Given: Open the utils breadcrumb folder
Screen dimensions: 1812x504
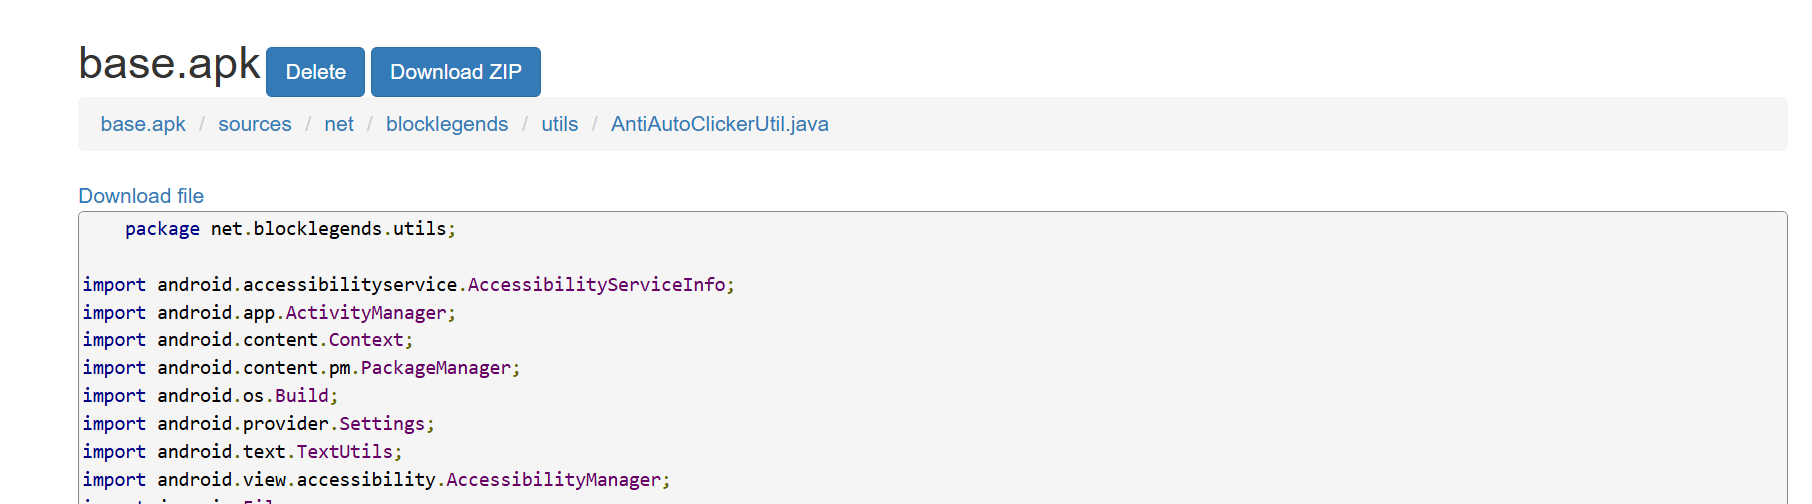Looking at the screenshot, I should [x=560, y=124].
